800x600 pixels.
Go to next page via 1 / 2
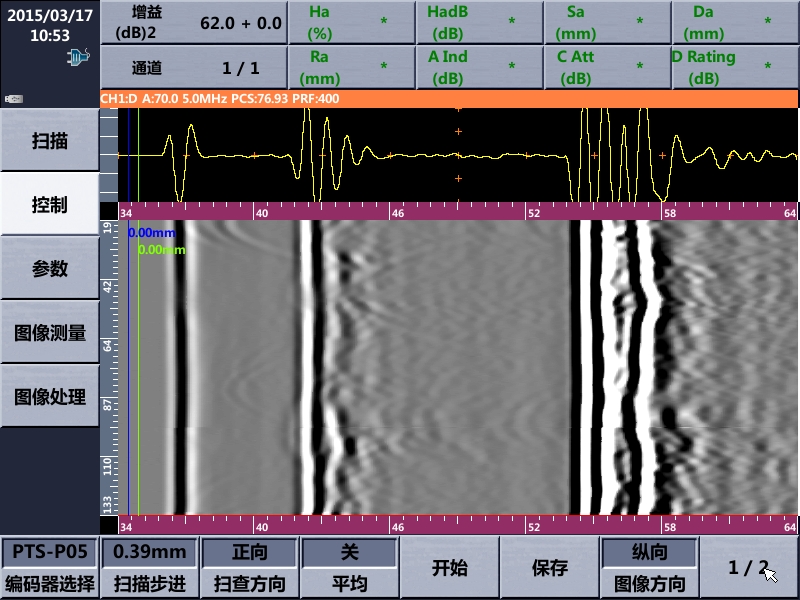[x=749, y=567]
